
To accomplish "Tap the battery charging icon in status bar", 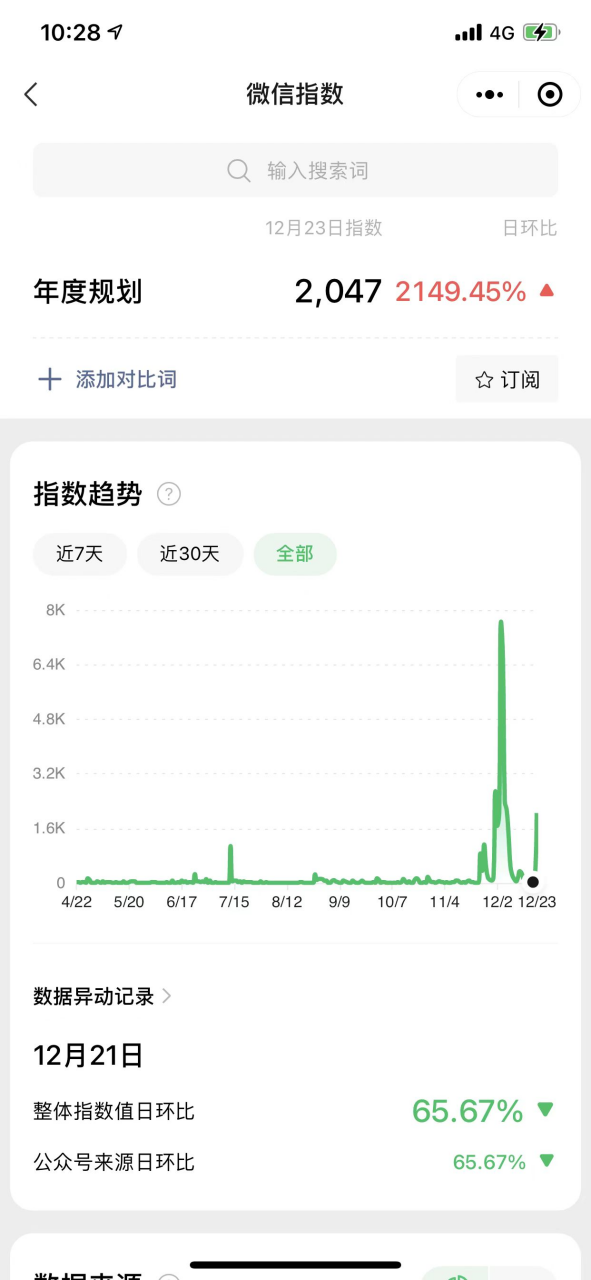I will (x=542, y=32).
